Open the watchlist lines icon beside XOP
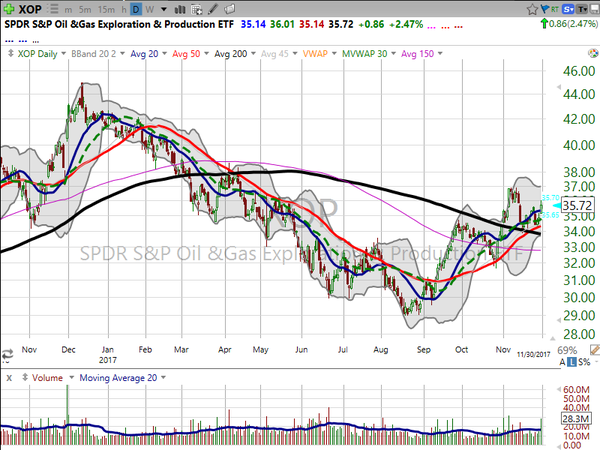 tap(54, 9)
